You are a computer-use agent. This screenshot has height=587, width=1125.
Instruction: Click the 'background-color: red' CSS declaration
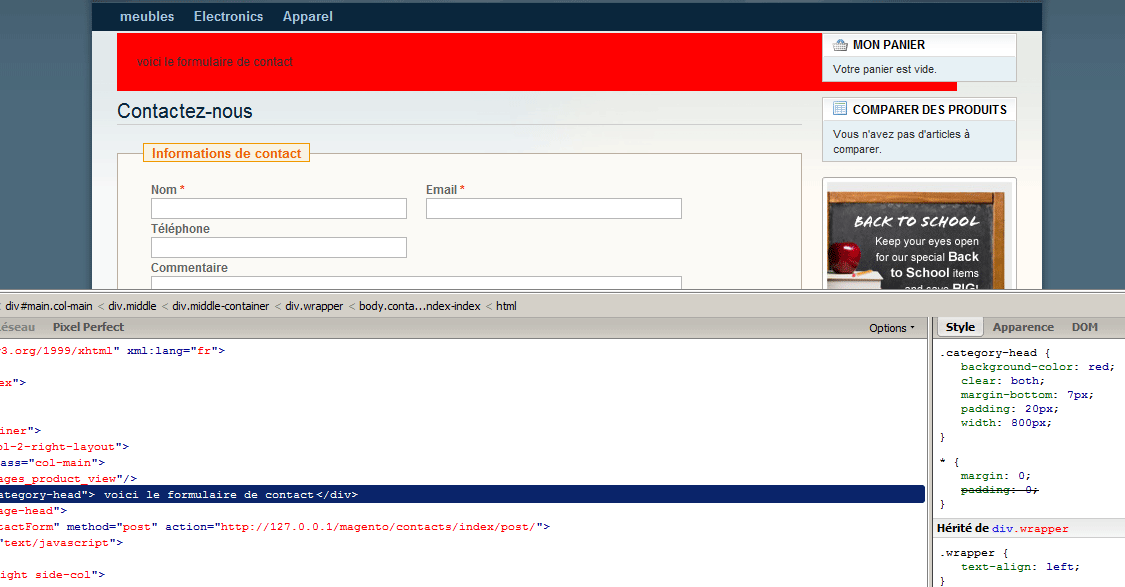tap(1037, 367)
